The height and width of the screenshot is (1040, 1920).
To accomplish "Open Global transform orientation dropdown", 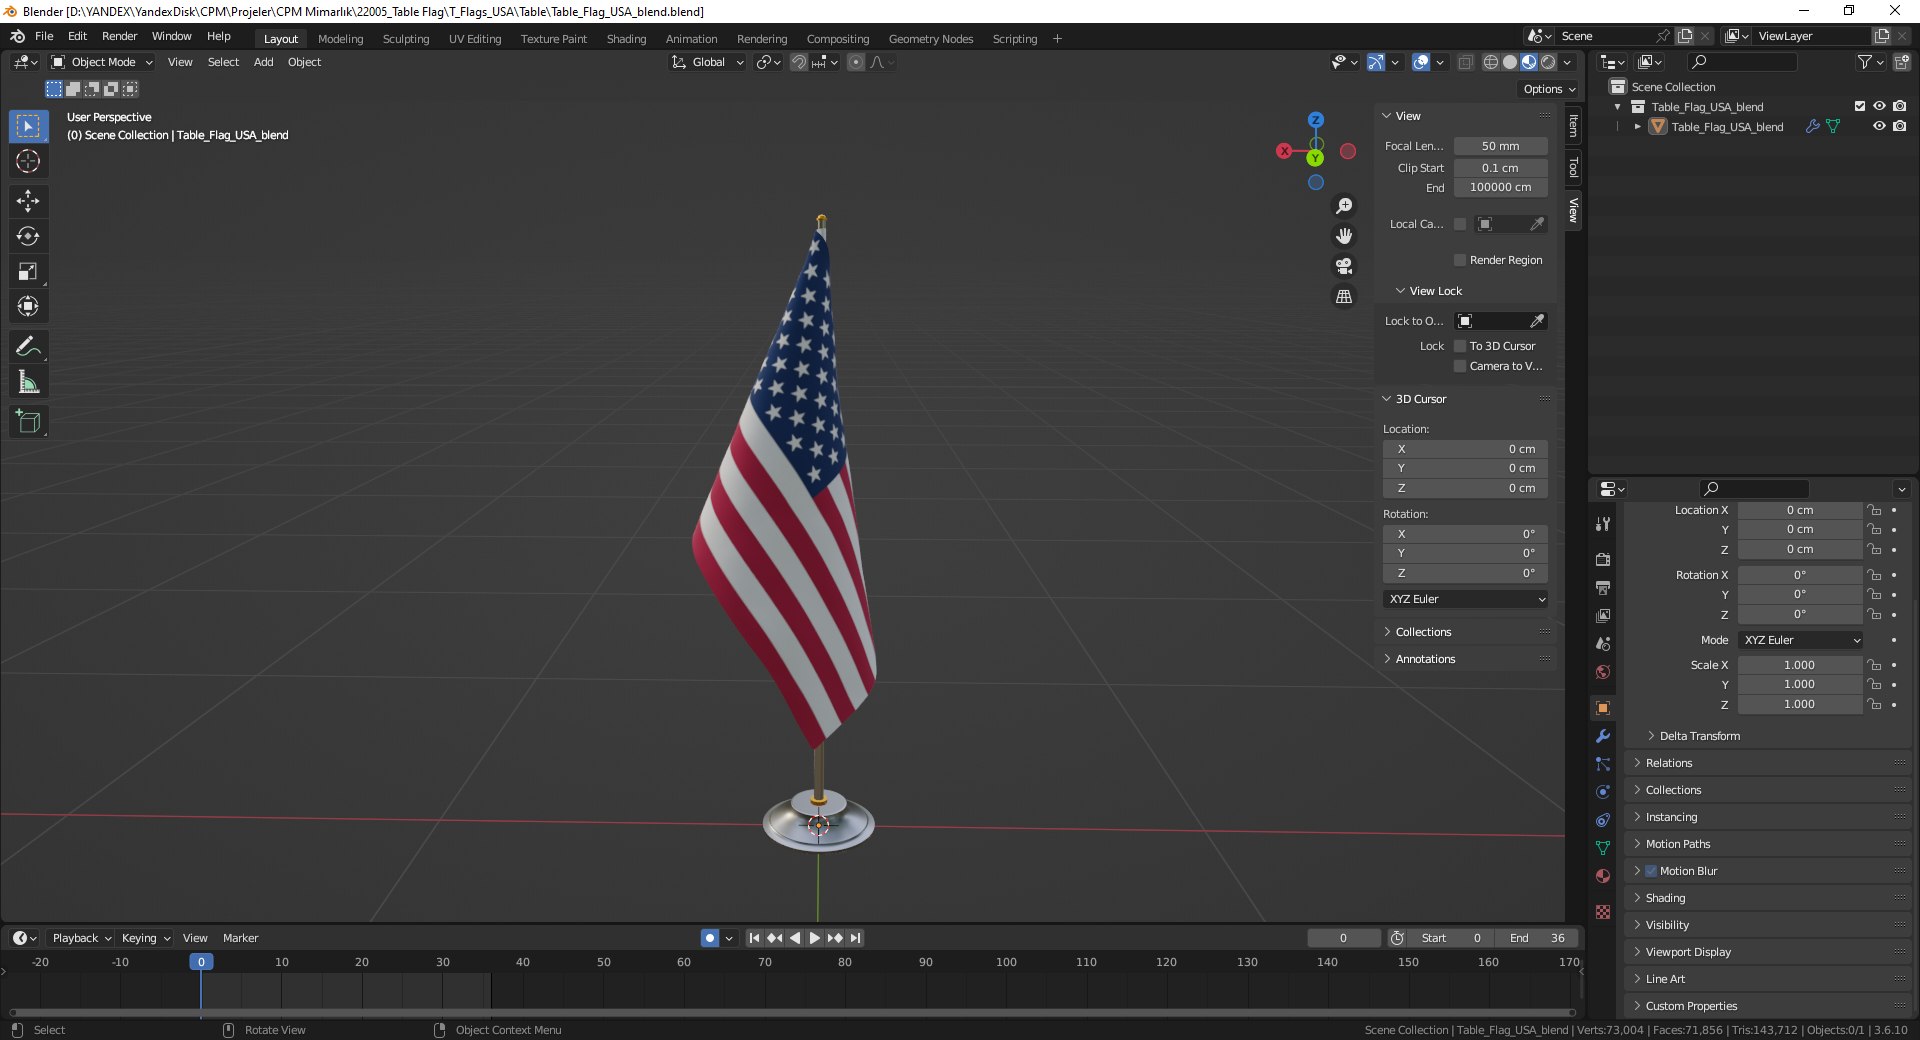I will click(x=708, y=62).
